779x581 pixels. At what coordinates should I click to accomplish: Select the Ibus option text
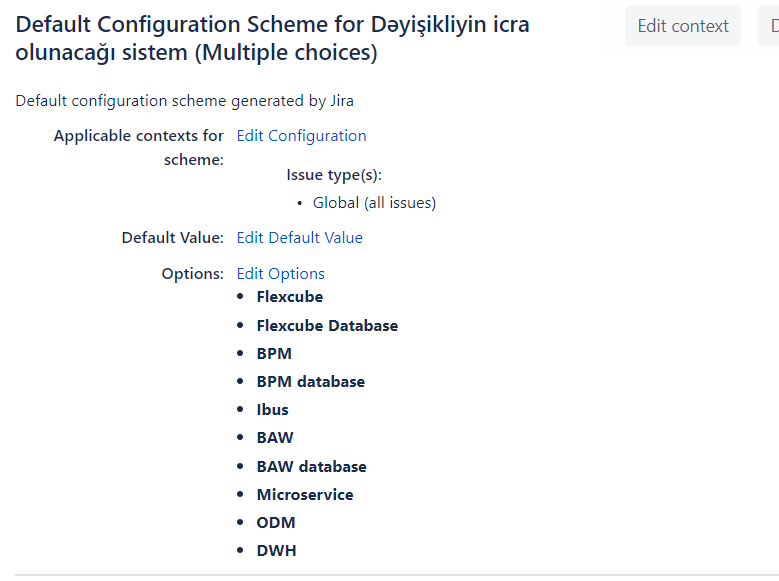click(x=272, y=410)
